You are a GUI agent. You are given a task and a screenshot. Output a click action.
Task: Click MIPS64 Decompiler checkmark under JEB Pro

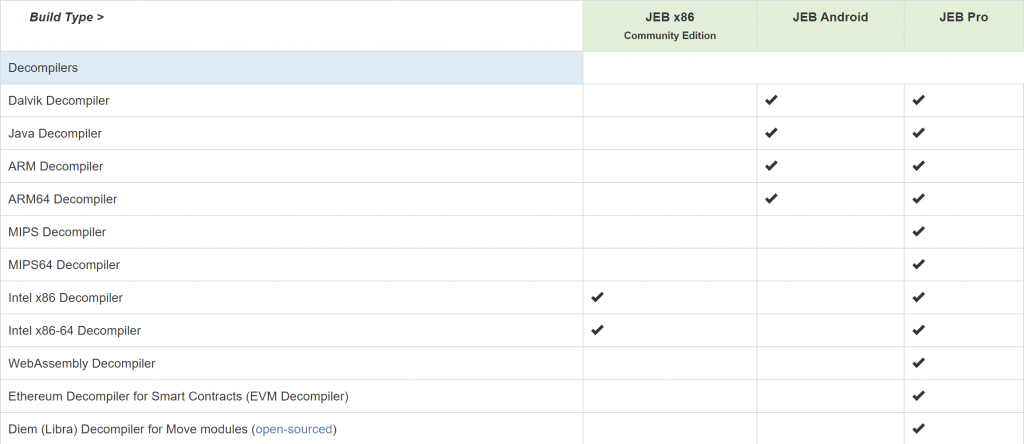point(919,265)
